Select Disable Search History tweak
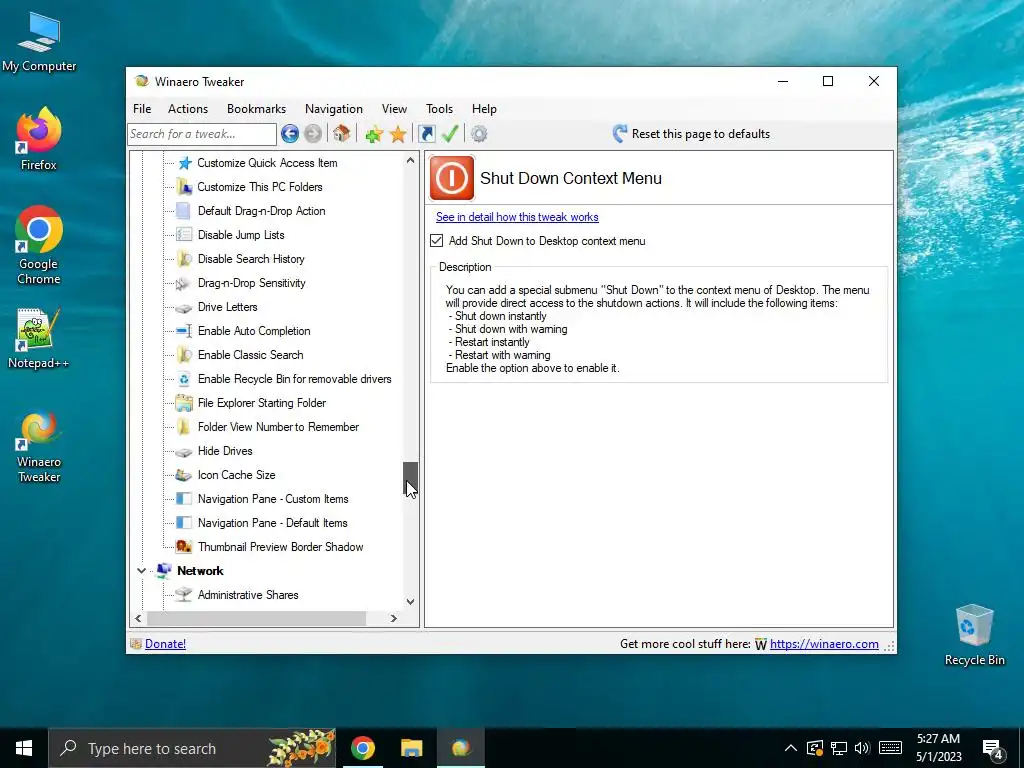The height and width of the screenshot is (768, 1024). point(251,259)
